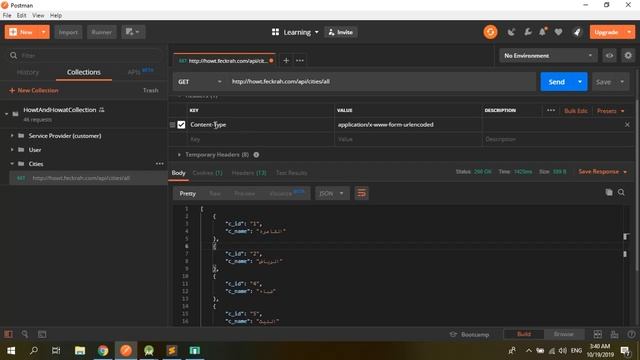
Task: Open the New button dropdown arrow
Action: (x=43, y=32)
